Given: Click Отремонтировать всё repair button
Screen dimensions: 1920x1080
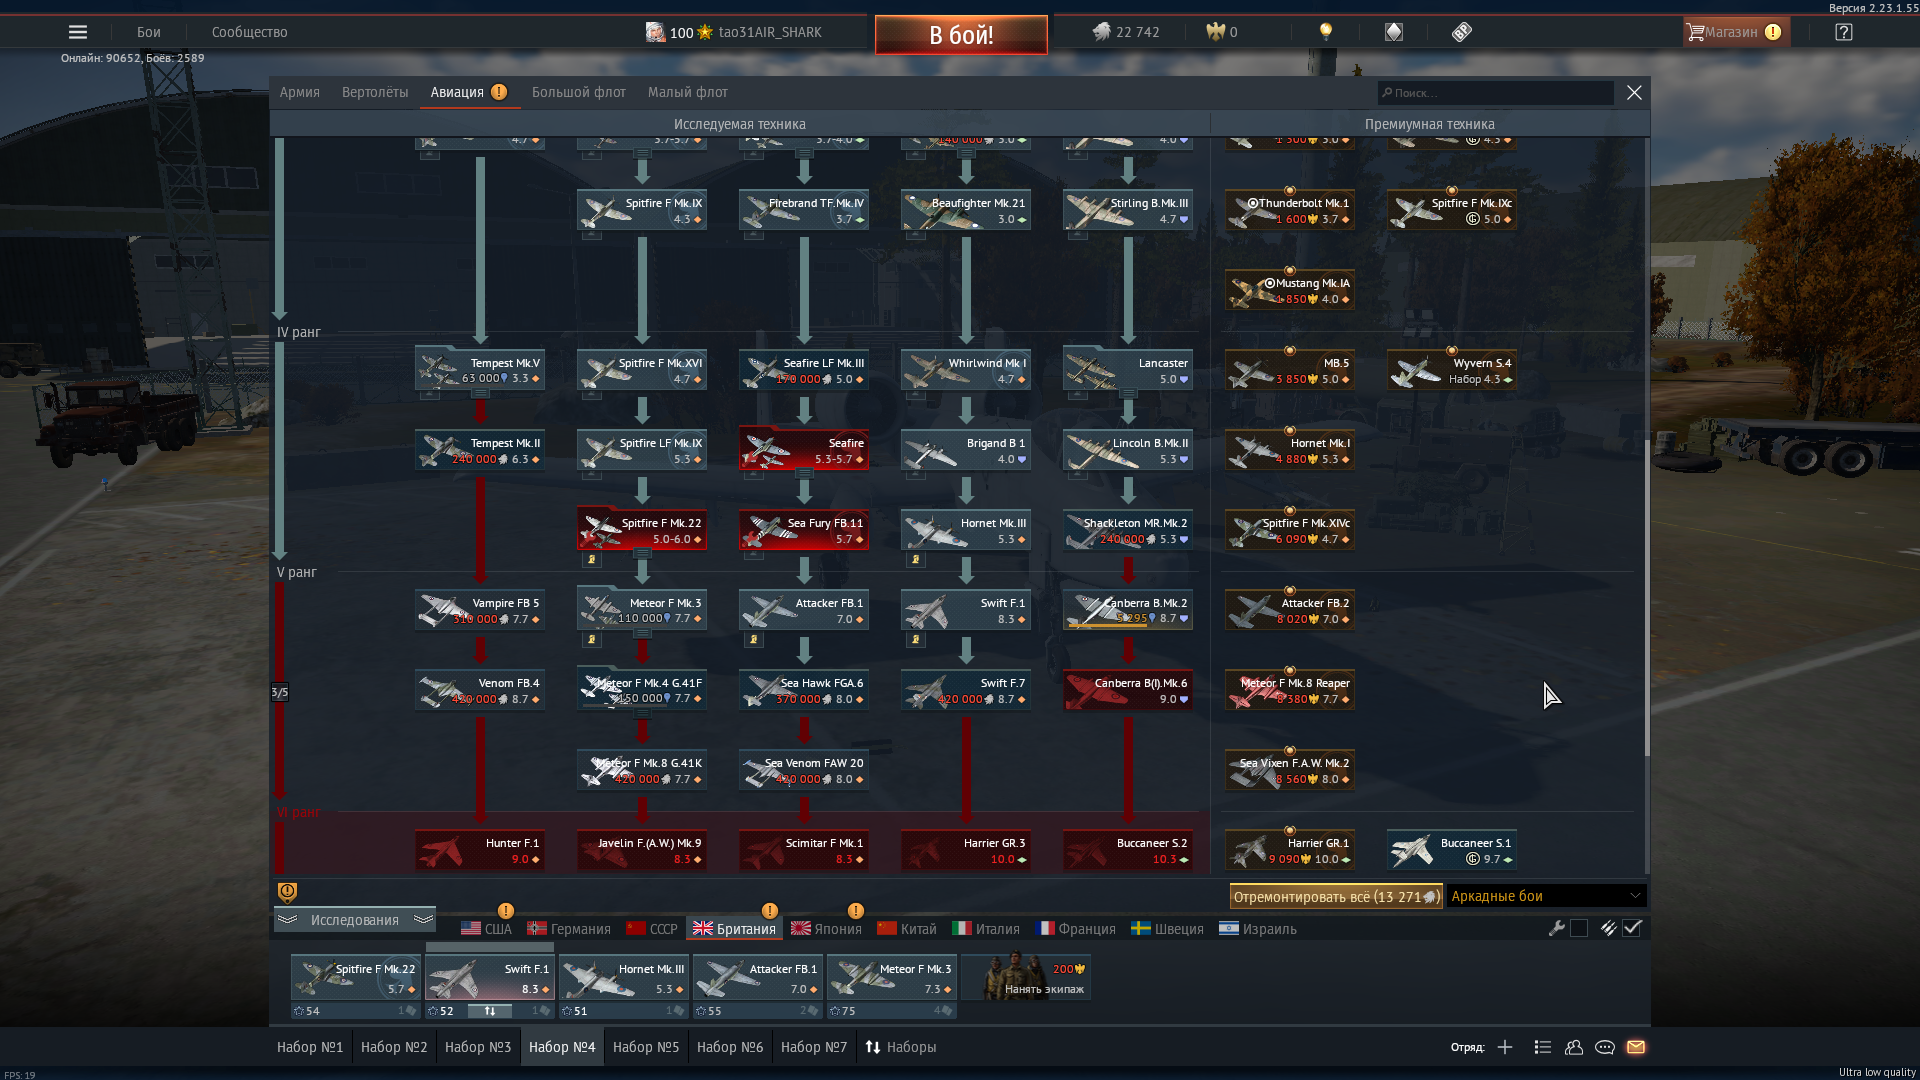Looking at the screenshot, I should click(1336, 896).
